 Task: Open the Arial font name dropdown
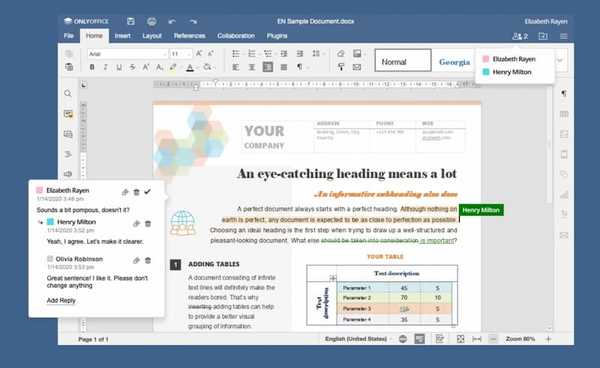pos(127,54)
